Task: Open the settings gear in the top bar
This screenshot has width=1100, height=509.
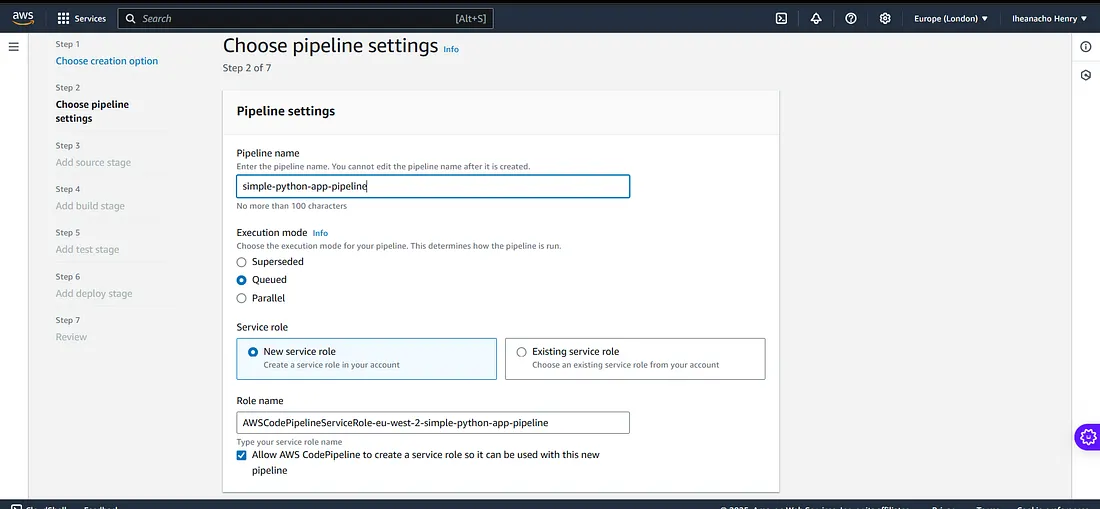Action: click(885, 19)
